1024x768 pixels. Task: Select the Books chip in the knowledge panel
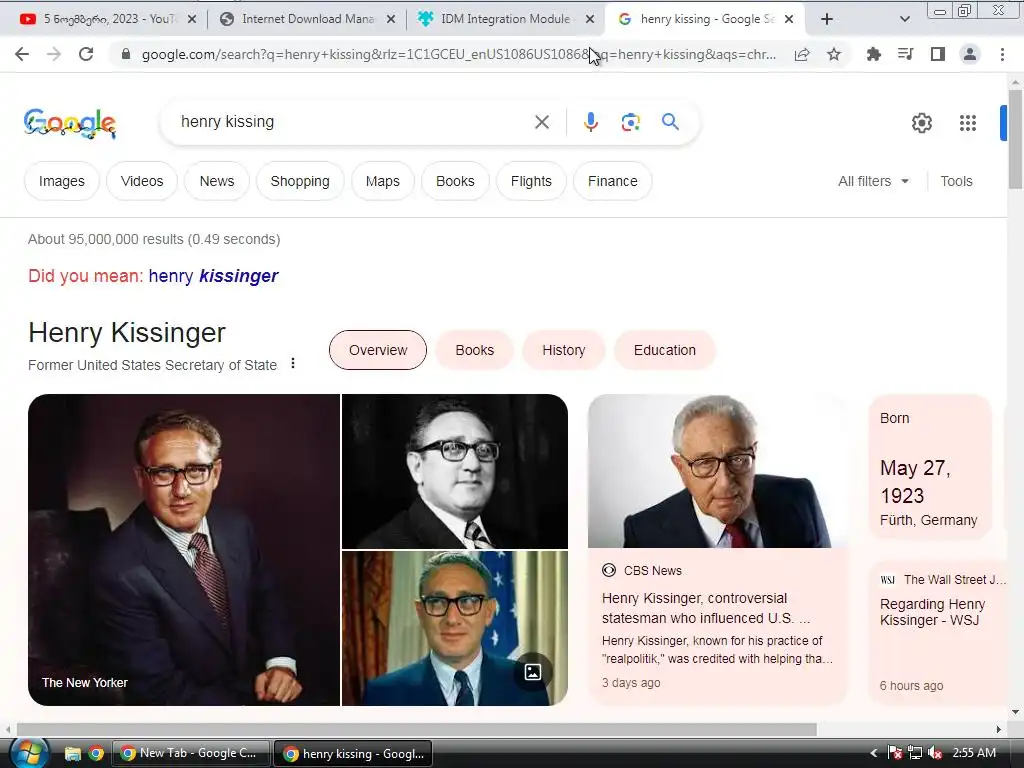[474, 350]
